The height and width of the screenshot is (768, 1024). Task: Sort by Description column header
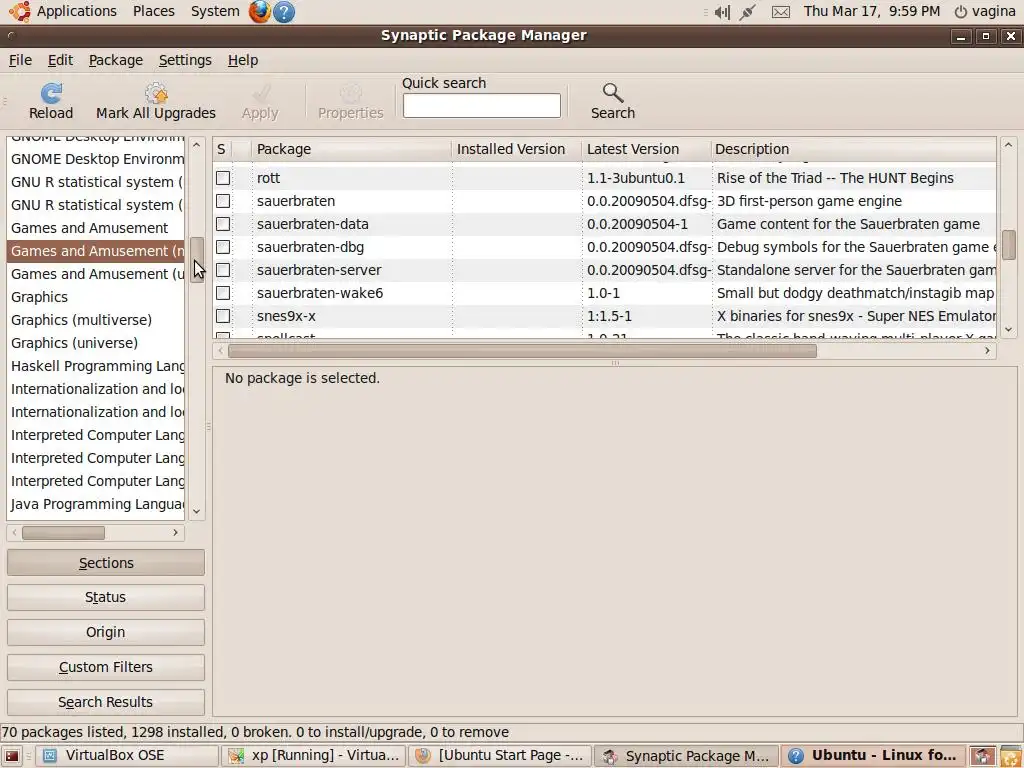pyautogui.click(x=853, y=149)
